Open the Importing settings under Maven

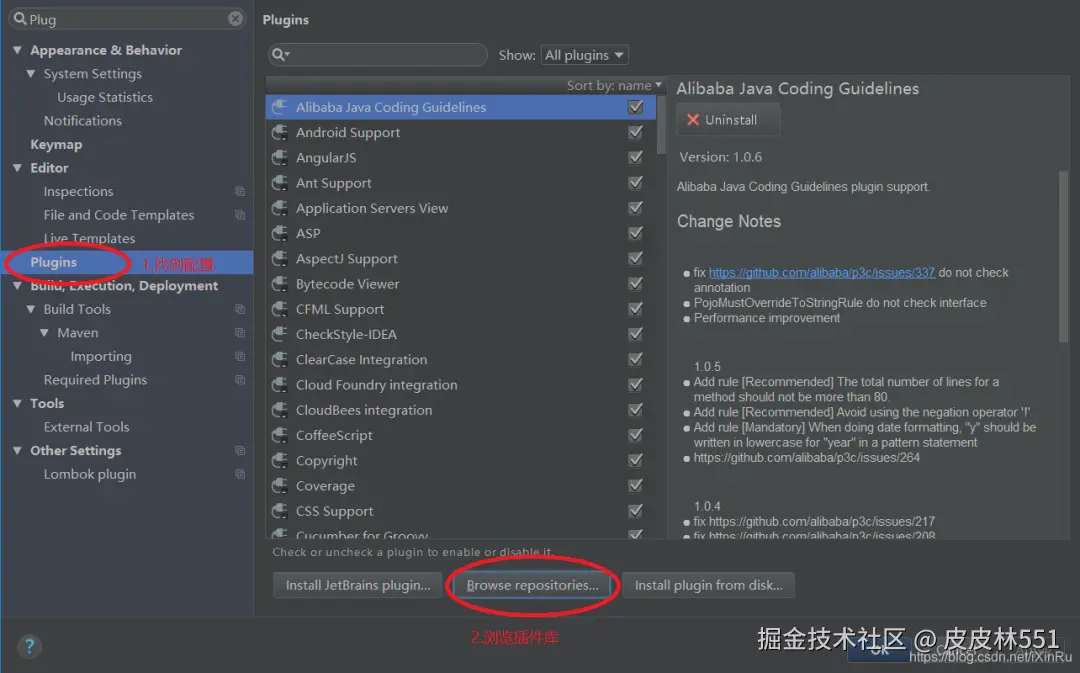[x=101, y=356]
